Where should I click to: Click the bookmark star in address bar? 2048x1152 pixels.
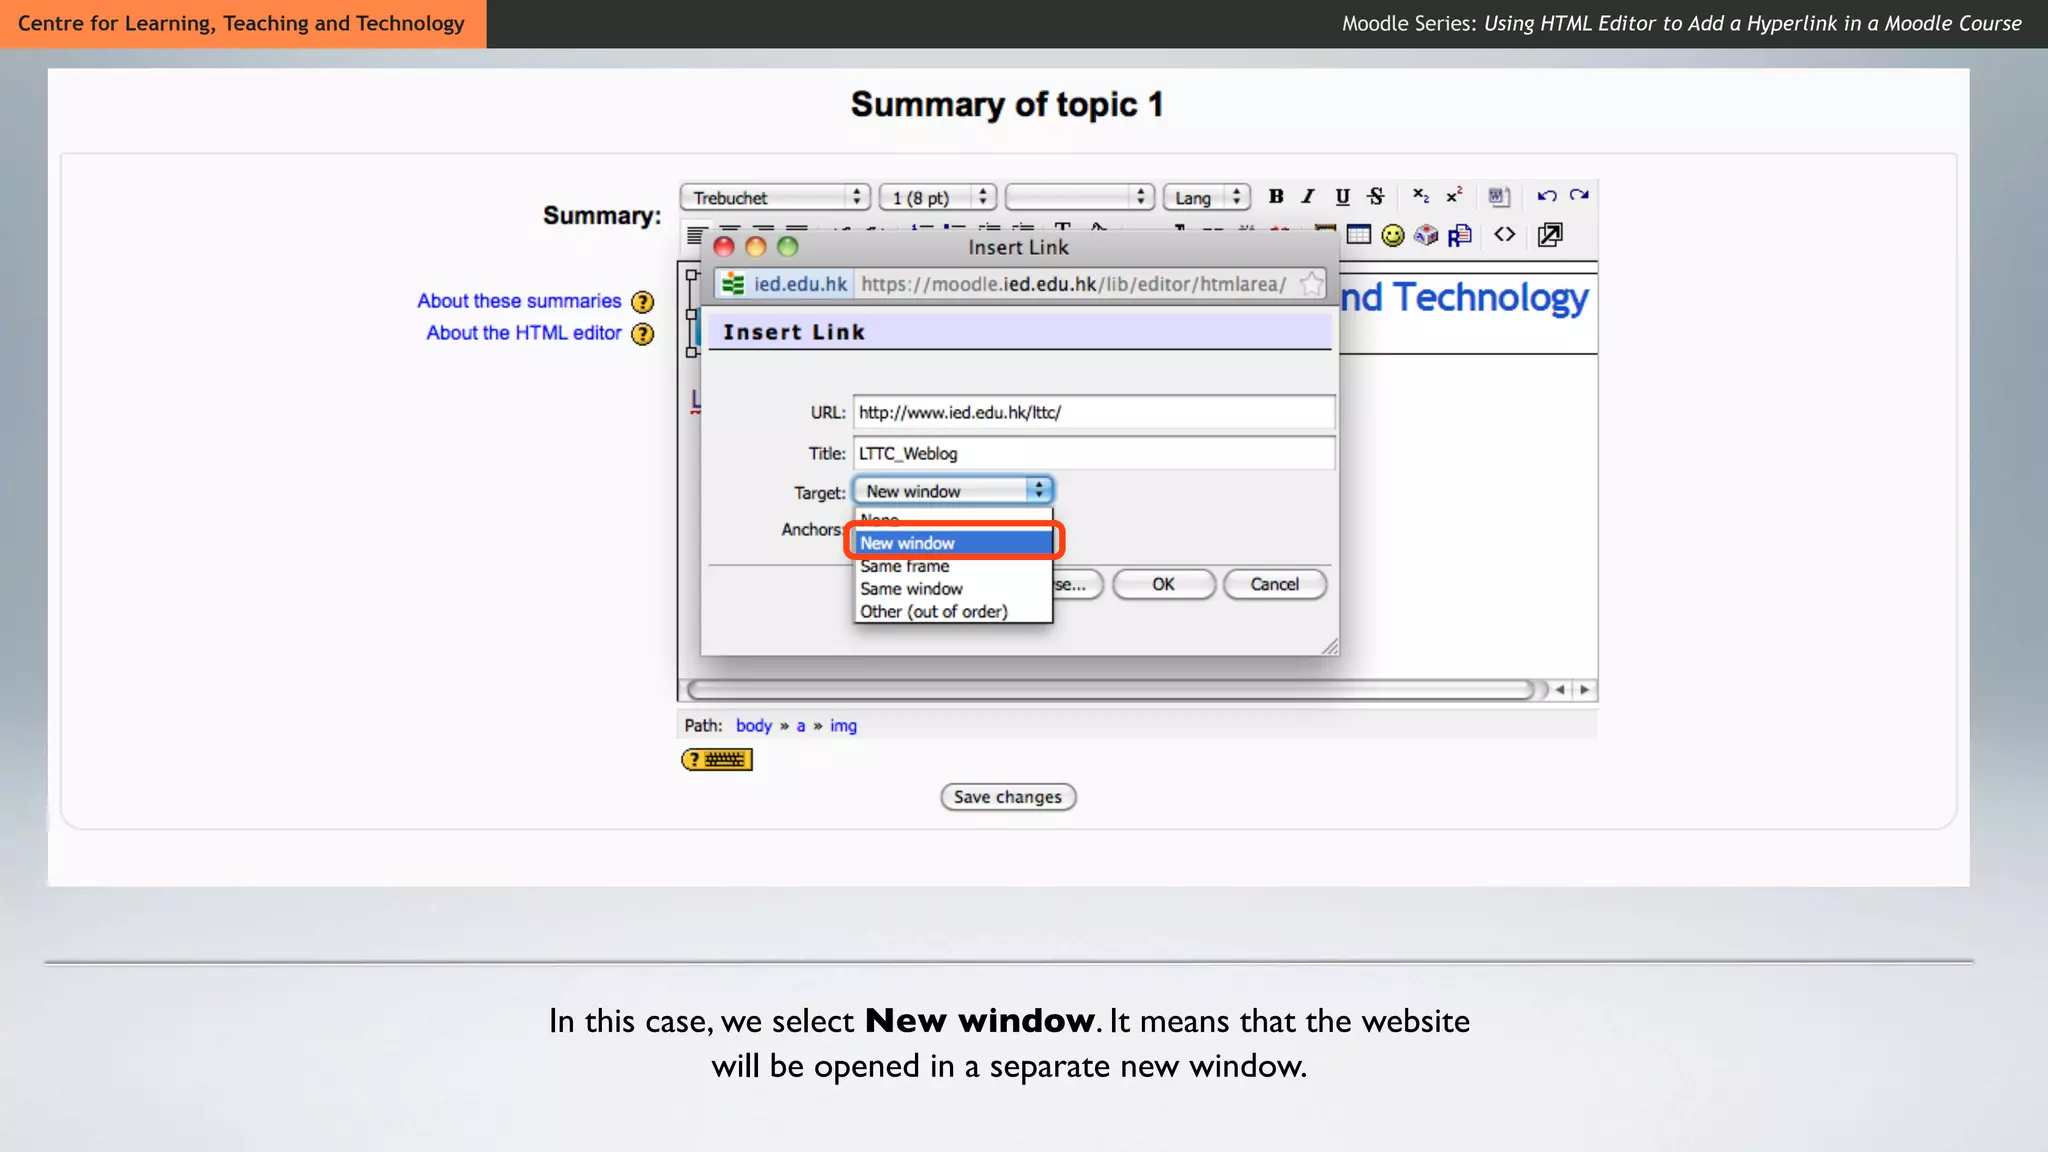point(1311,284)
